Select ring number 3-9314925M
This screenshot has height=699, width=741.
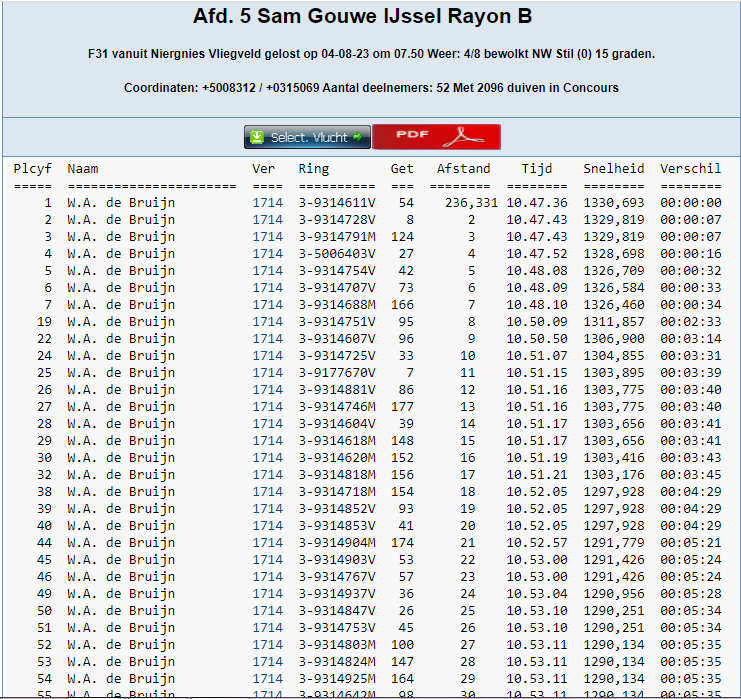[x=337, y=679]
